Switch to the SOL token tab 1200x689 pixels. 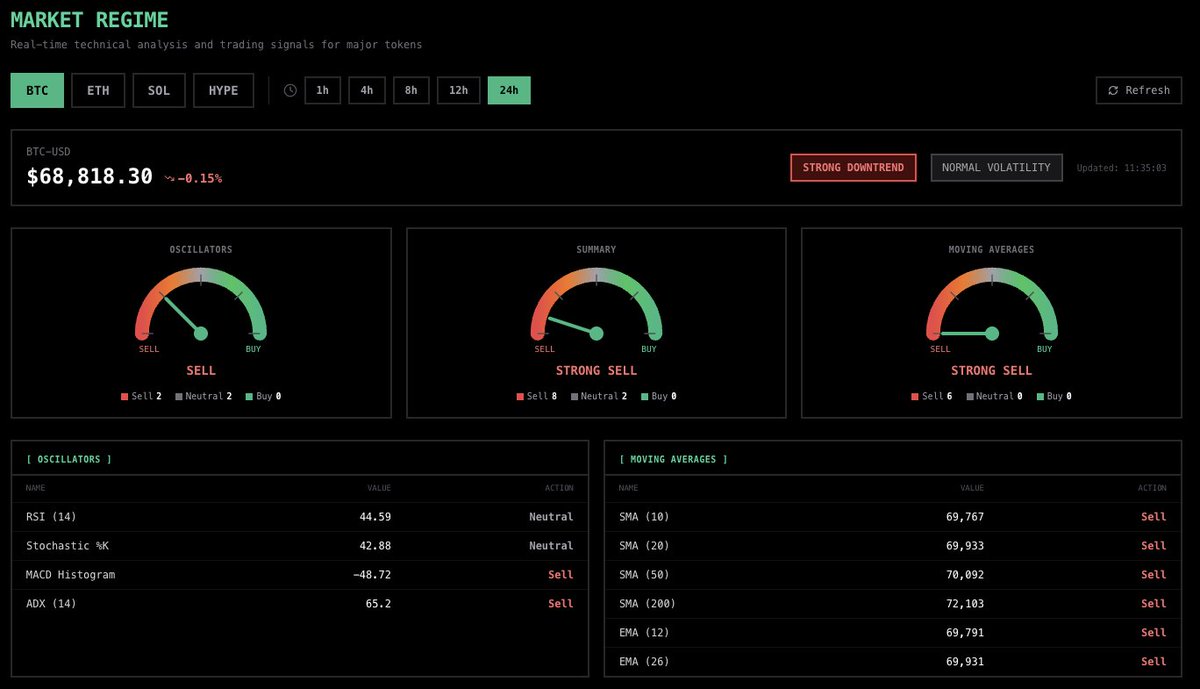(159, 90)
